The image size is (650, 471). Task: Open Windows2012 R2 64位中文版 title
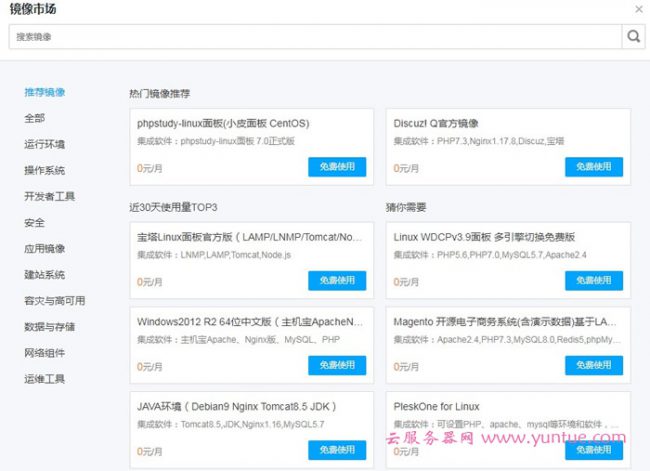click(250, 322)
